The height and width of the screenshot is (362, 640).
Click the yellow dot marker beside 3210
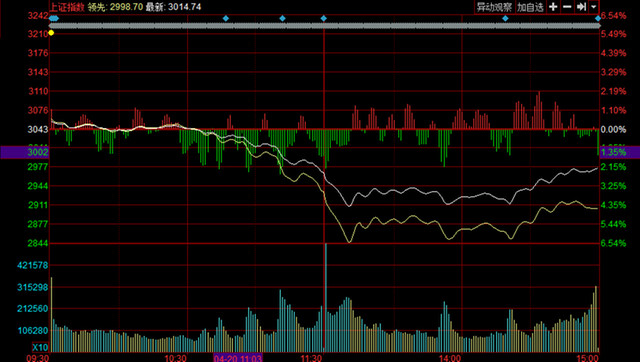point(51,33)
